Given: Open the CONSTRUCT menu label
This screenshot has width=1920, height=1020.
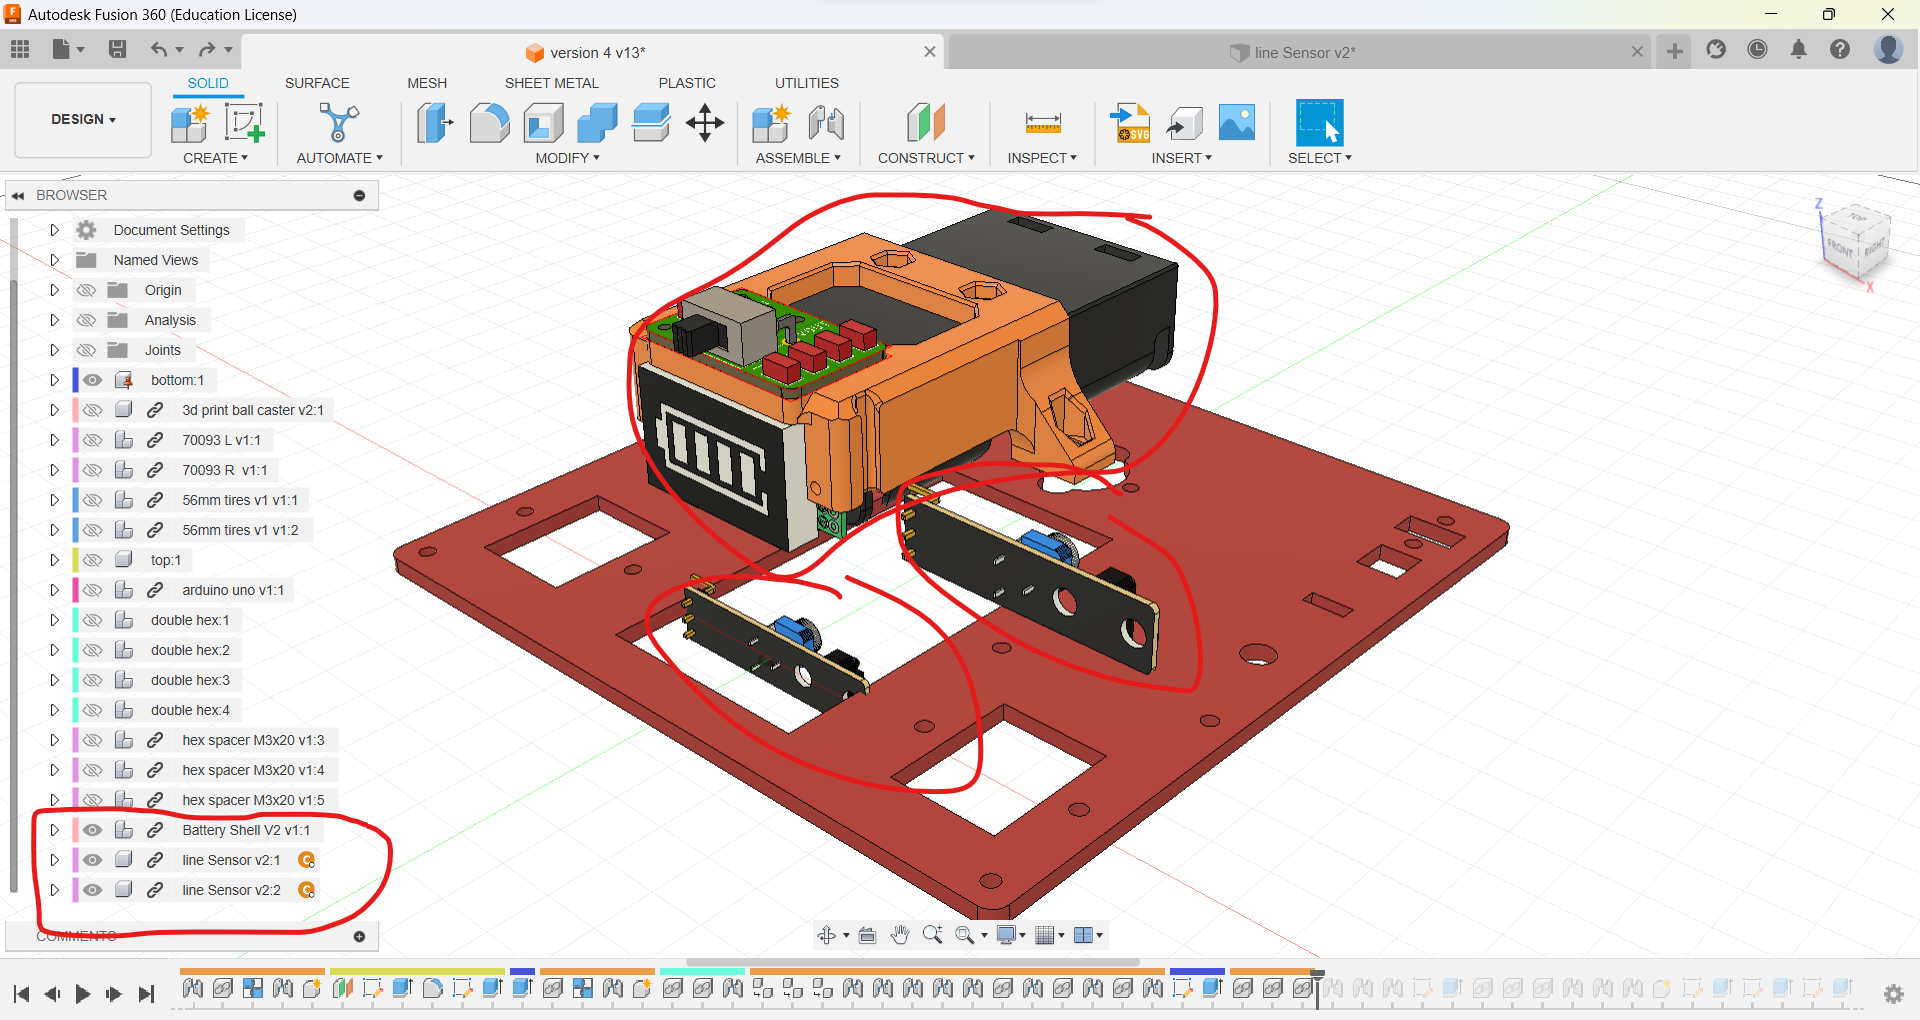Looking at the screenshot, I should 925,158.
